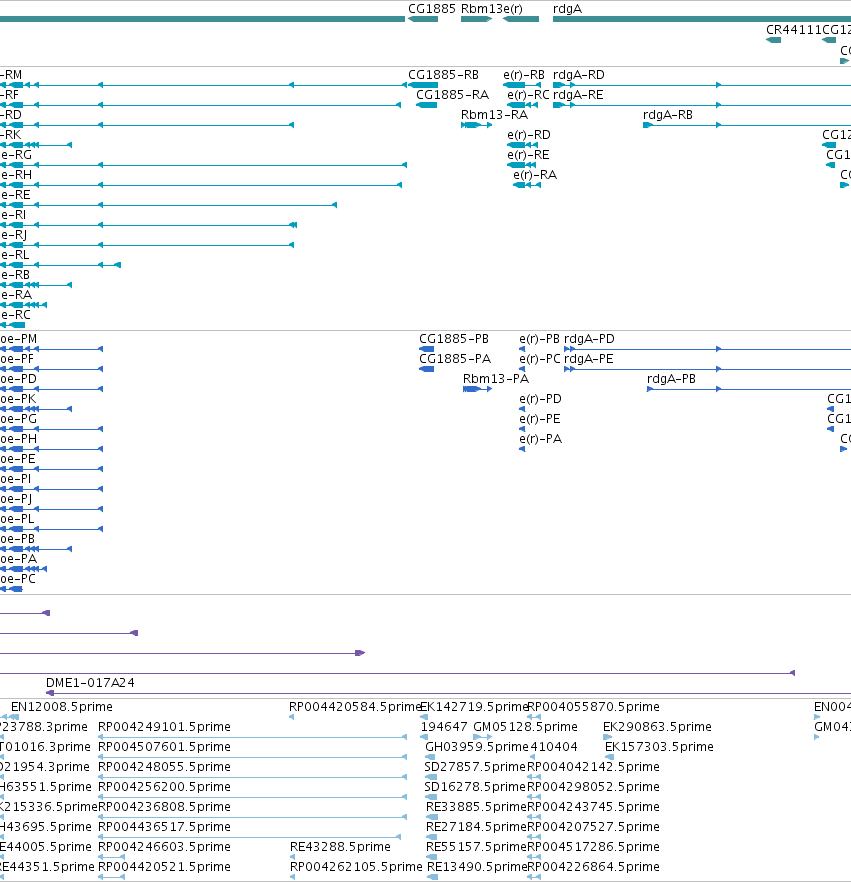Screen dimensions: 851x882
Task: Select EST EK157303.5prime
Action: (x=659, y=747)
